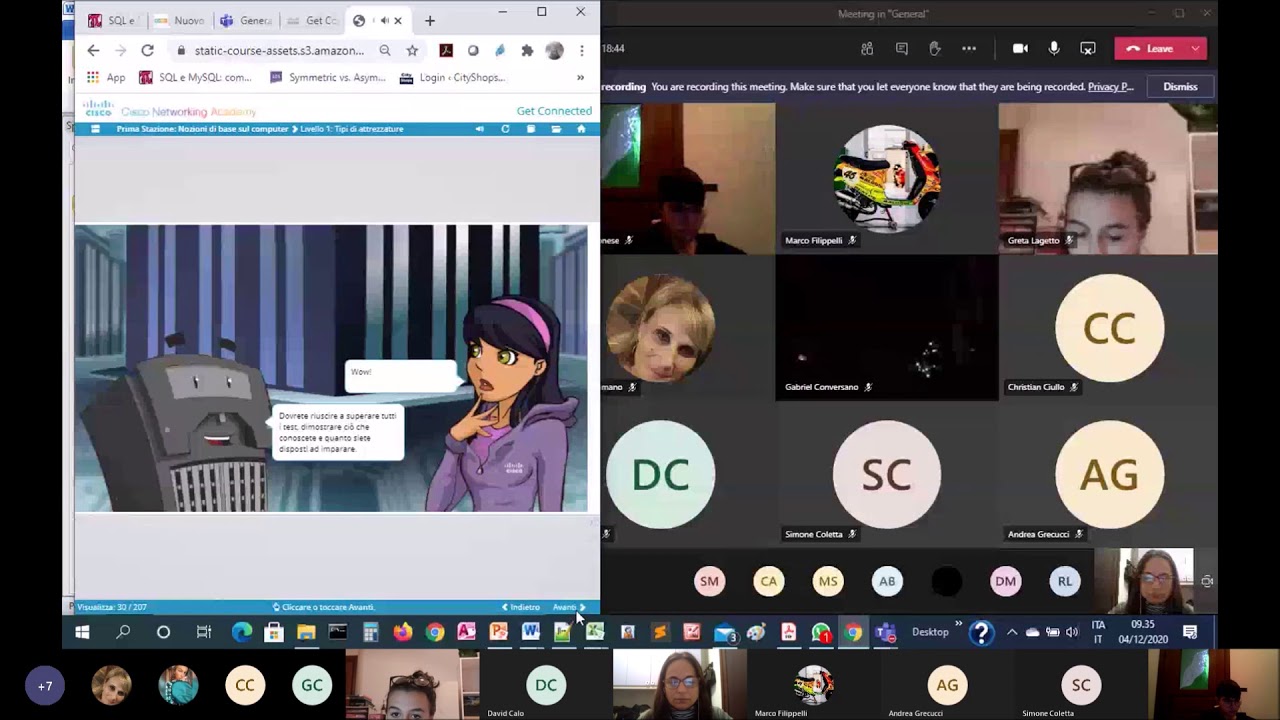The image size is (1280, 720).
Task: Click the Get Connected link
Action: pos(554,111)
